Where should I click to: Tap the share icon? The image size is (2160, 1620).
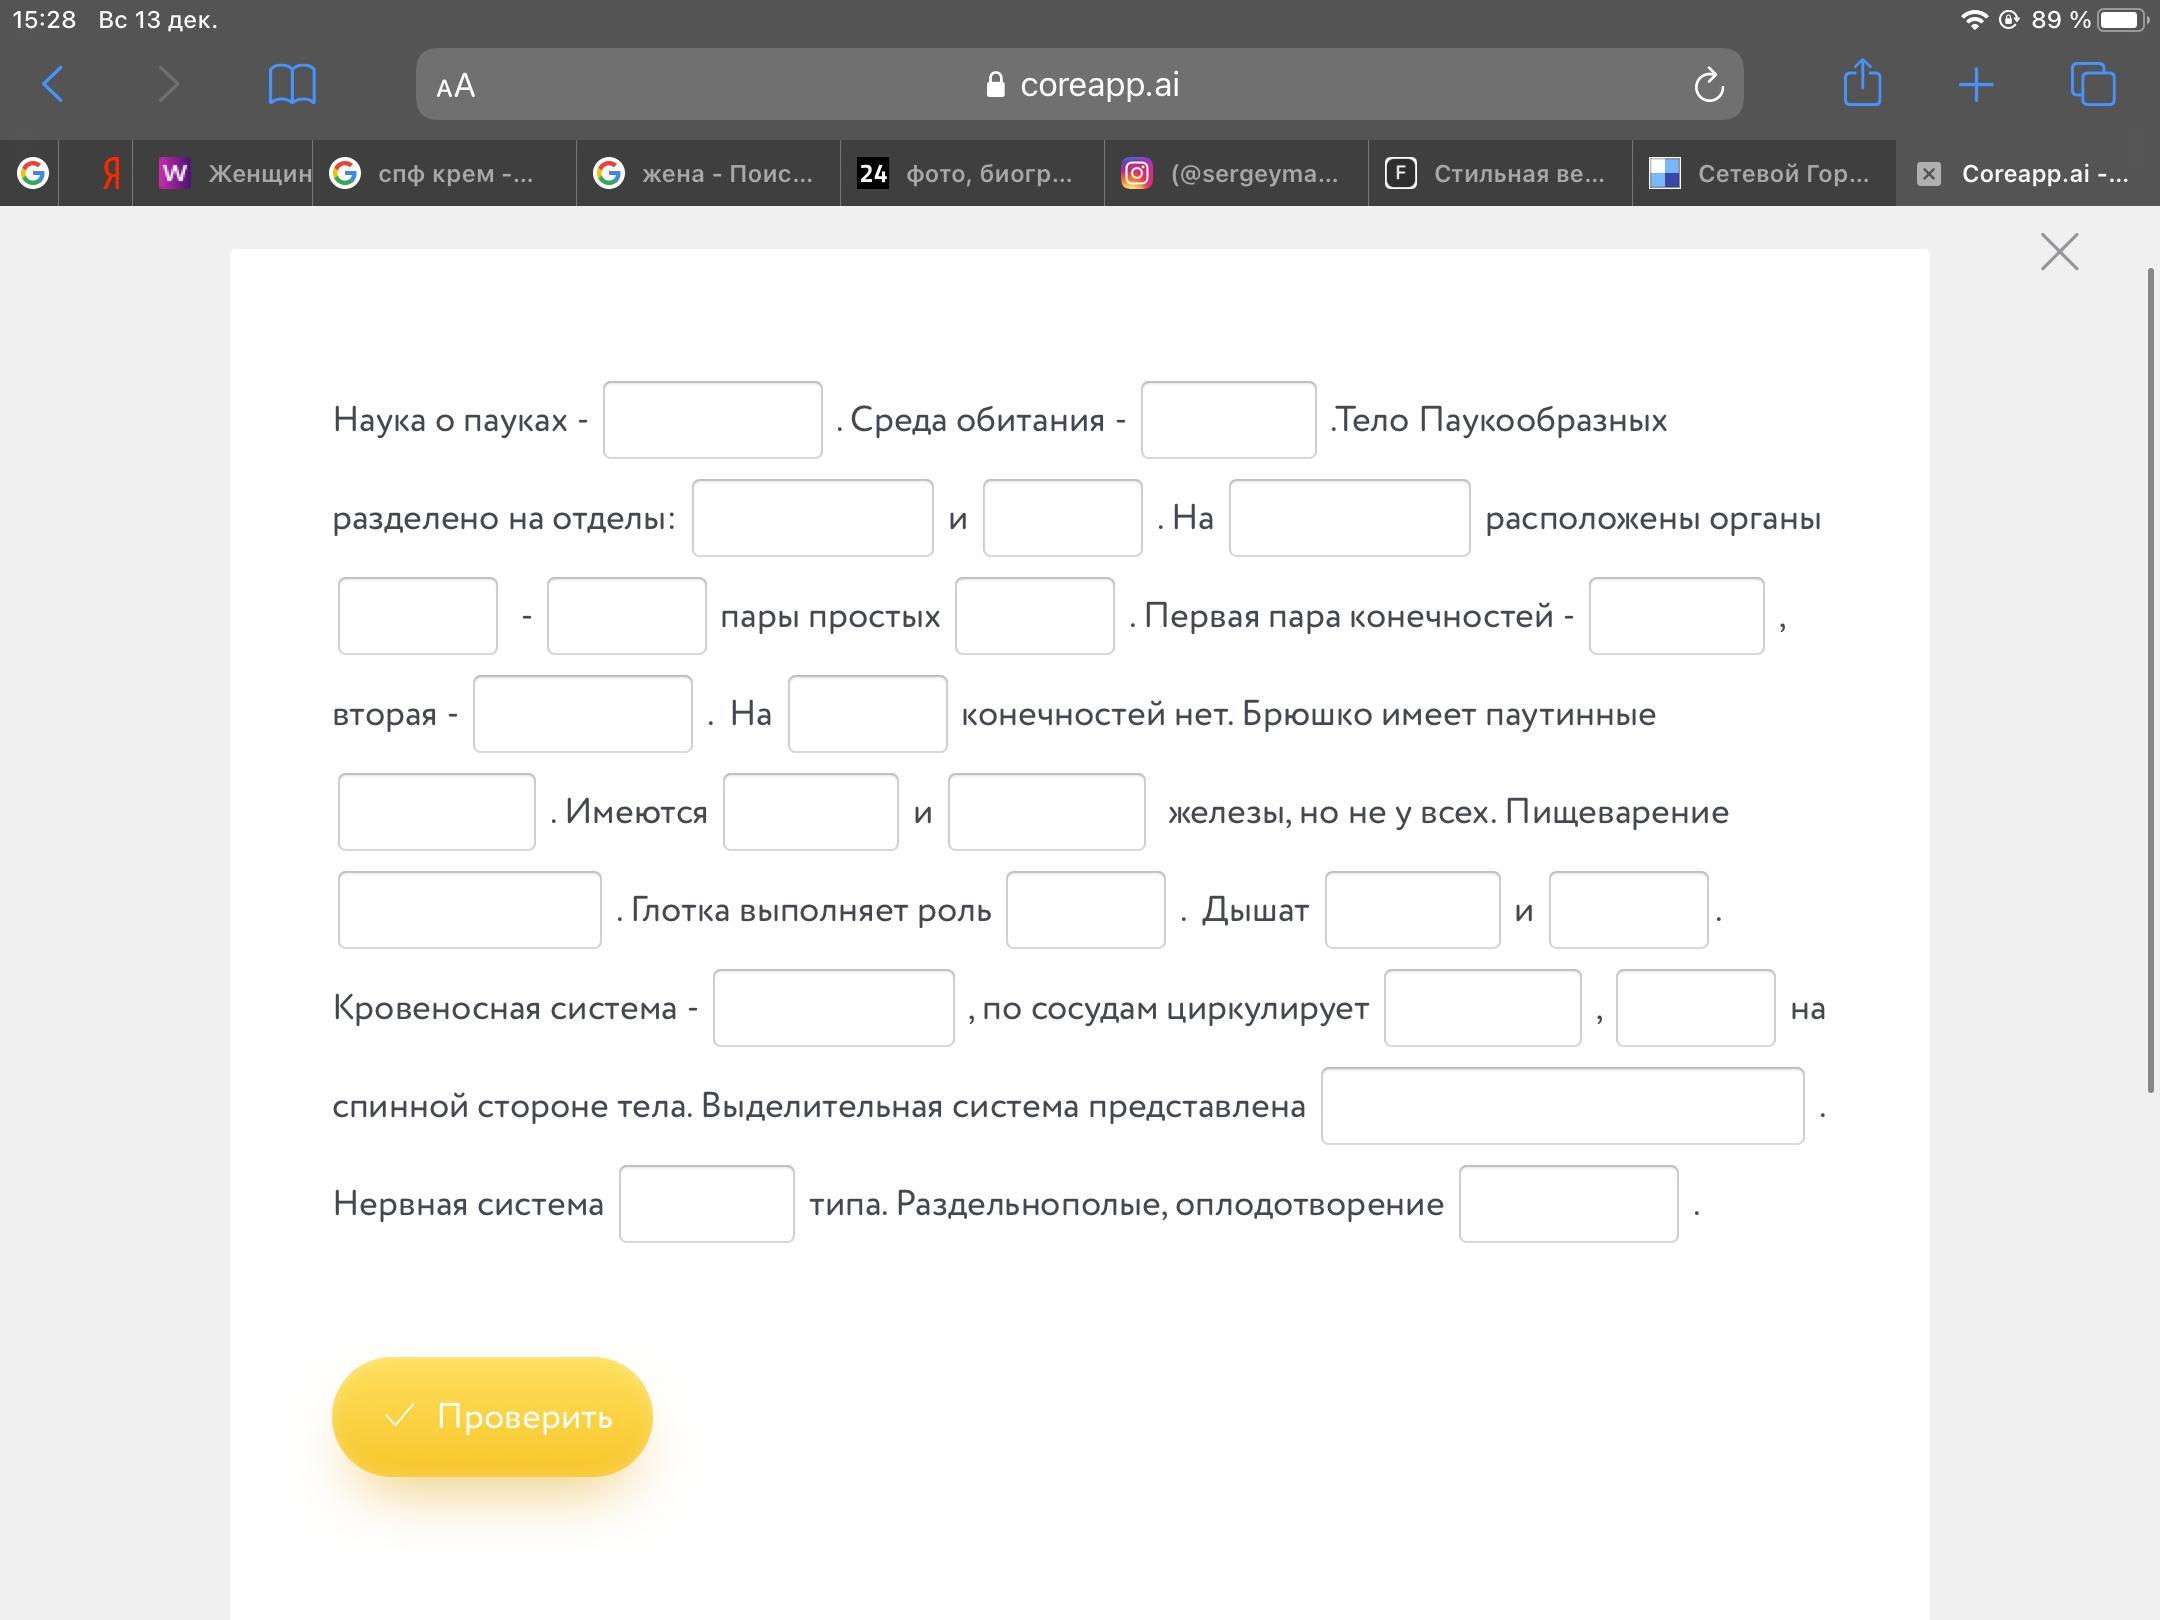click(x=1862, y=82)
